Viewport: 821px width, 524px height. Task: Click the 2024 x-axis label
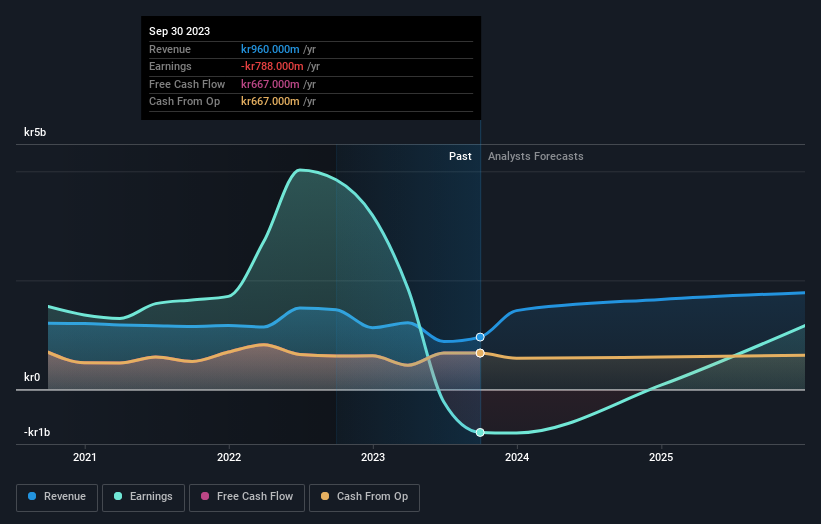(x=517, y=457)
